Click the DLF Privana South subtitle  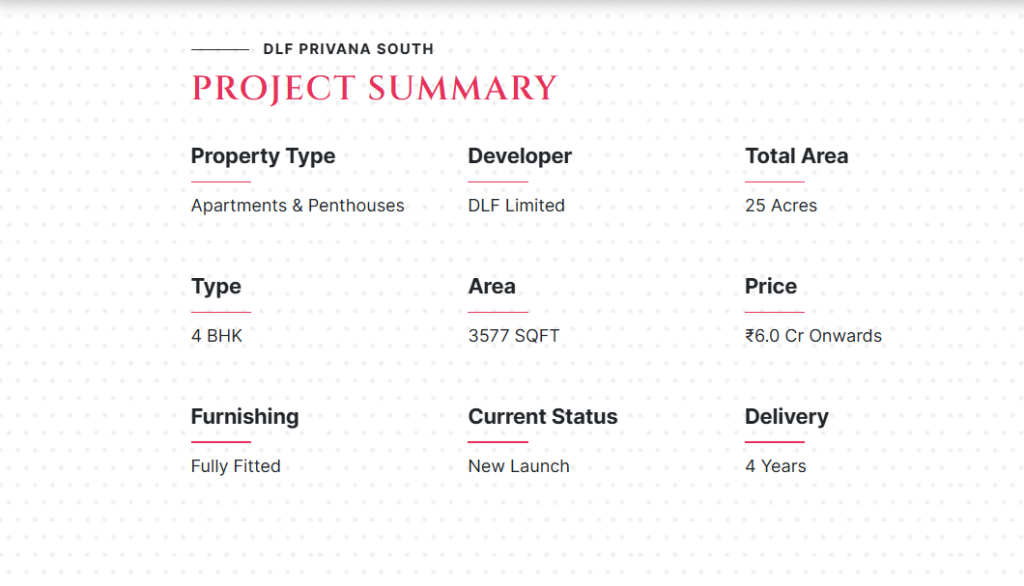[x=348, y=49]
